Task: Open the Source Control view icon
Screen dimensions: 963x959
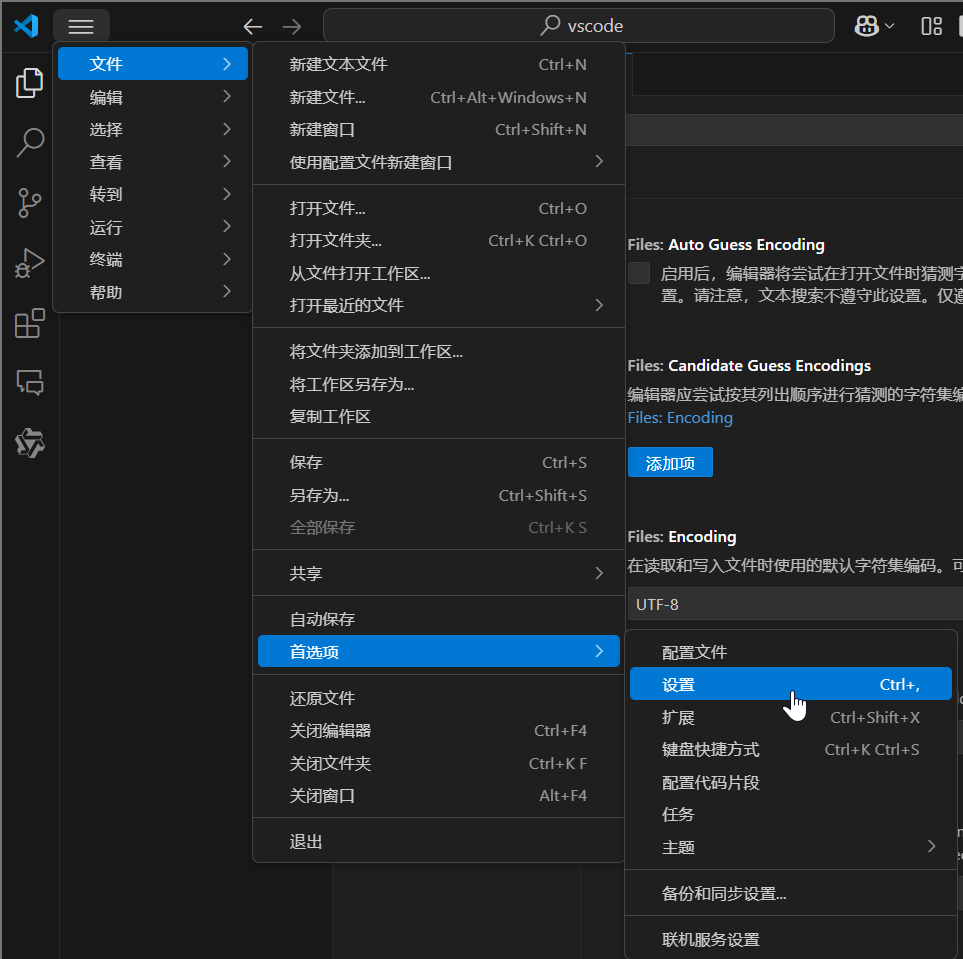Action: [x=29, y=203]
